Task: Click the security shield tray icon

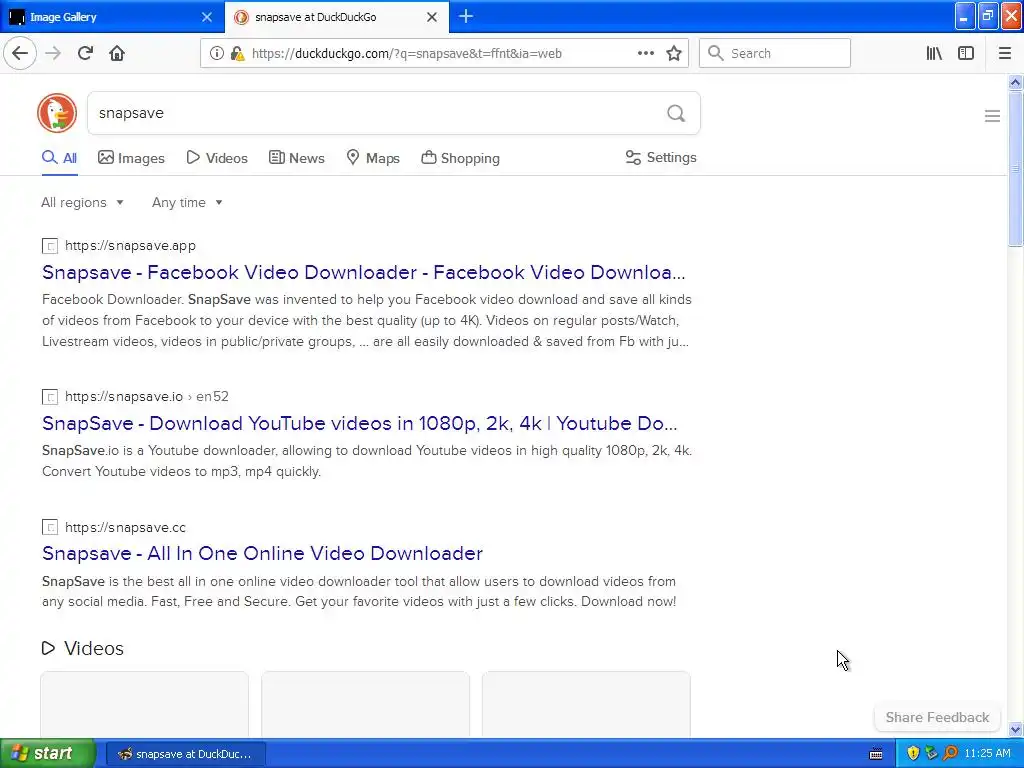Action: (x=913, y=753)
